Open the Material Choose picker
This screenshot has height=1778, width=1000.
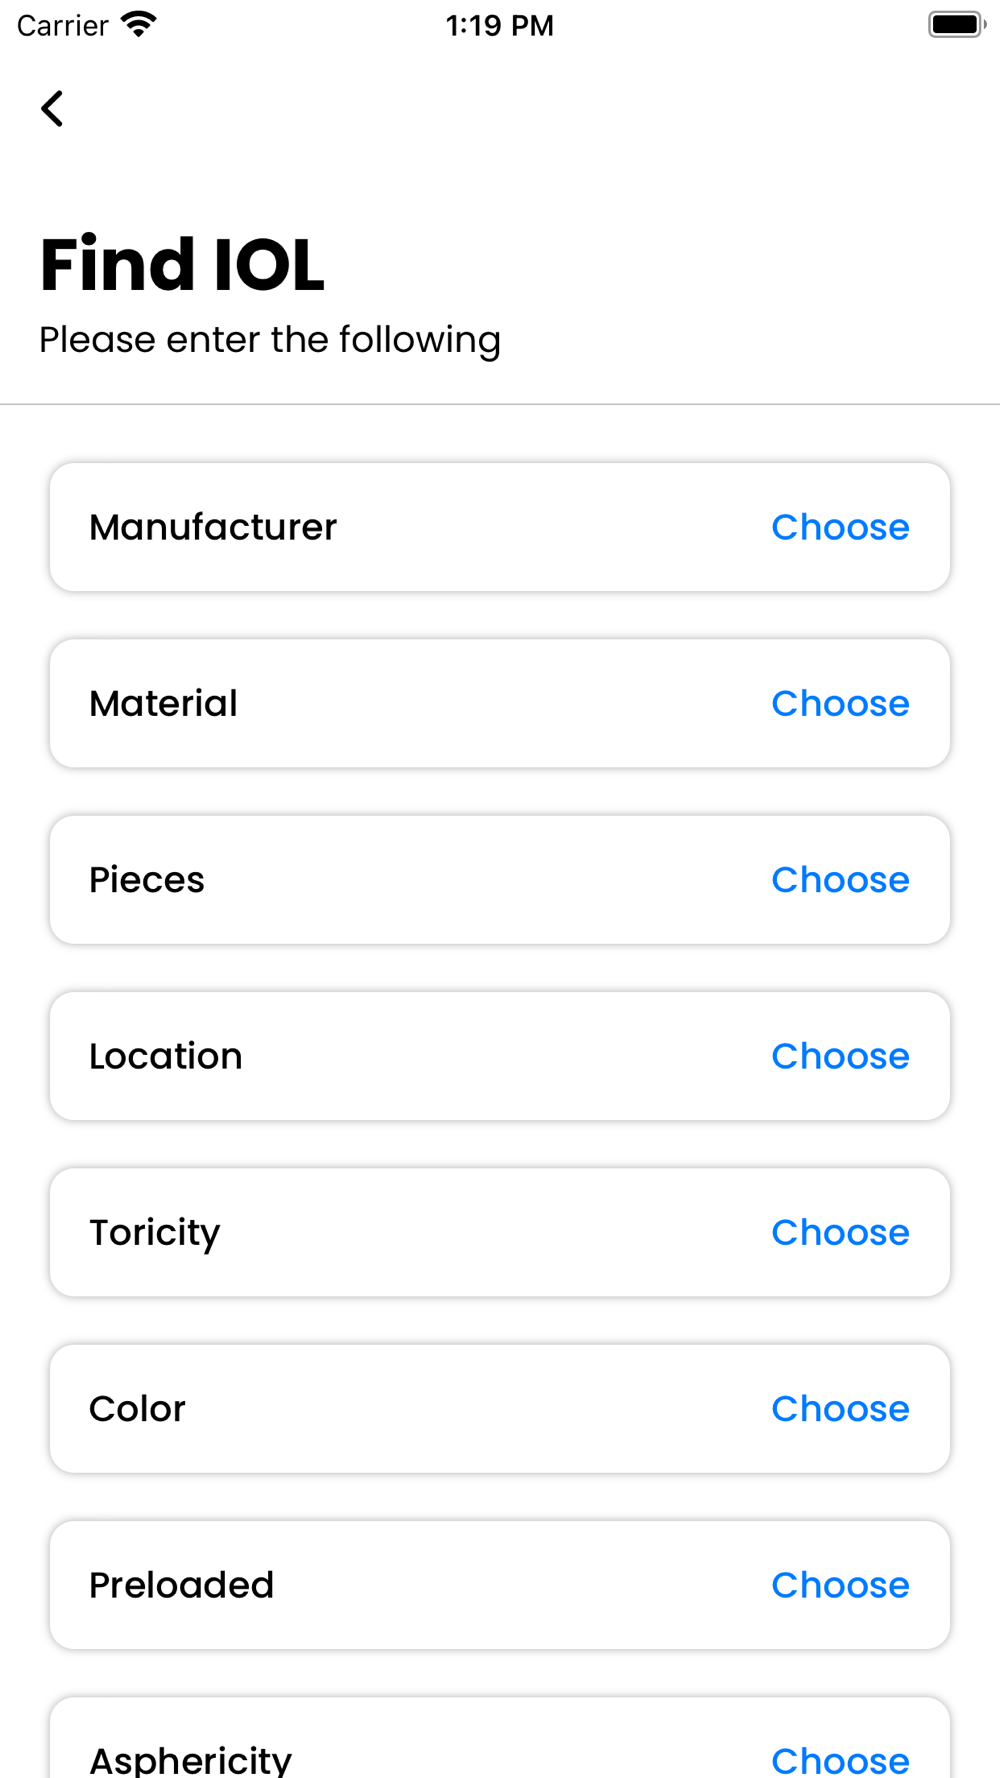click(x=840, y=703)
